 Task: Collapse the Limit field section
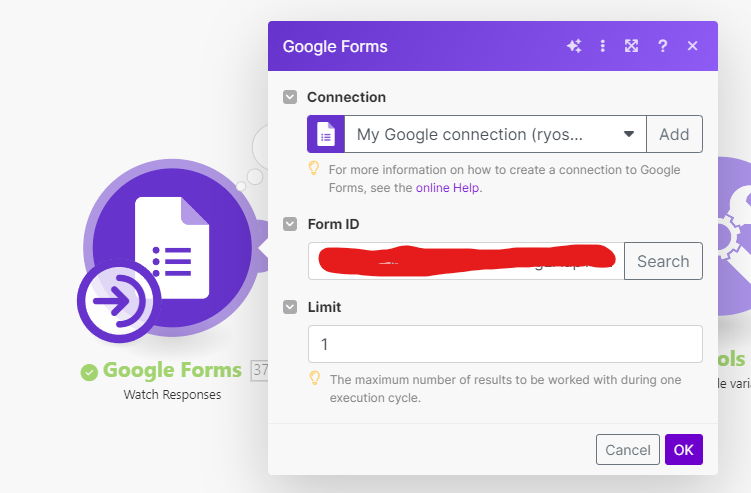coord(290,307)
